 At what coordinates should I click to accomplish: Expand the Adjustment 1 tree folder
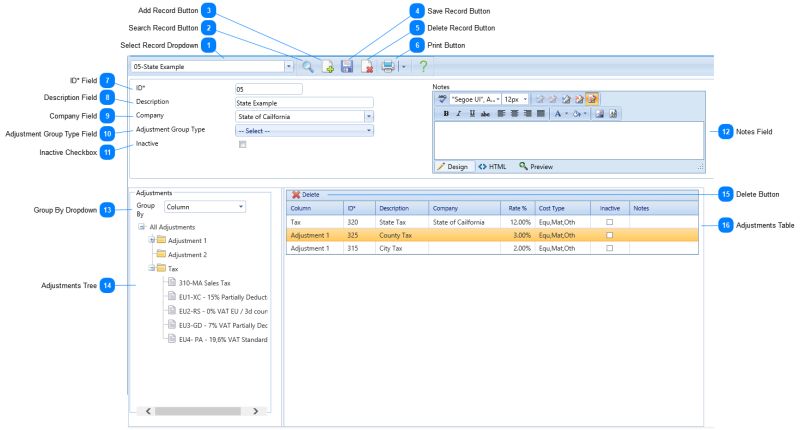[152, 240]
